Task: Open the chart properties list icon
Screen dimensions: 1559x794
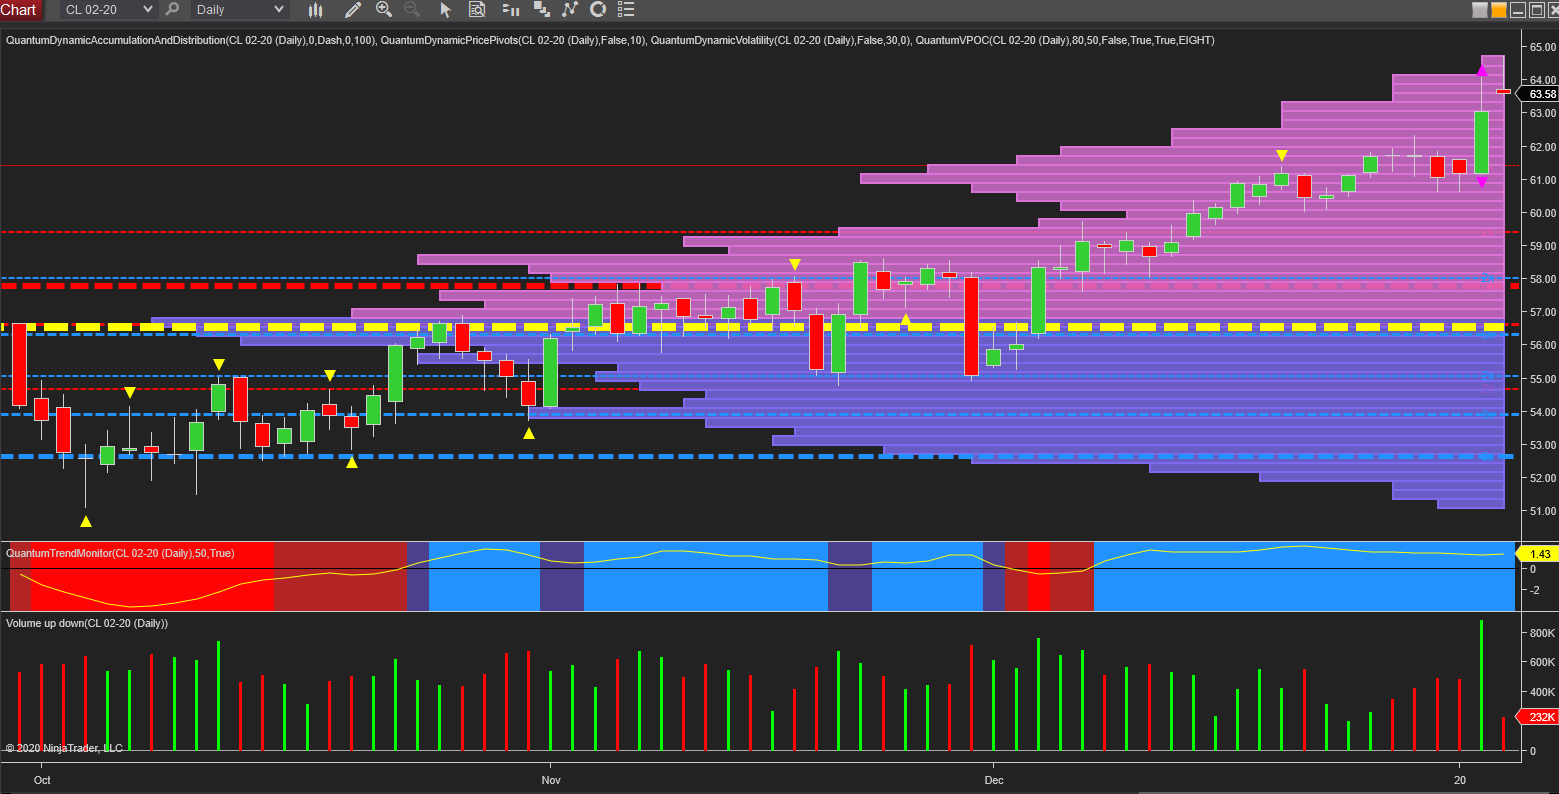Action: 626,10
